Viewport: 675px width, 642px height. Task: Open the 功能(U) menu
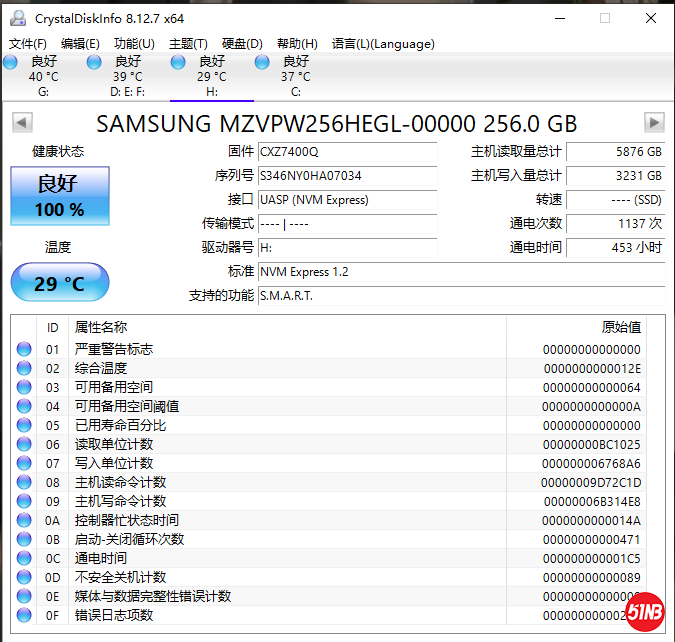click(x=134, y=44)
